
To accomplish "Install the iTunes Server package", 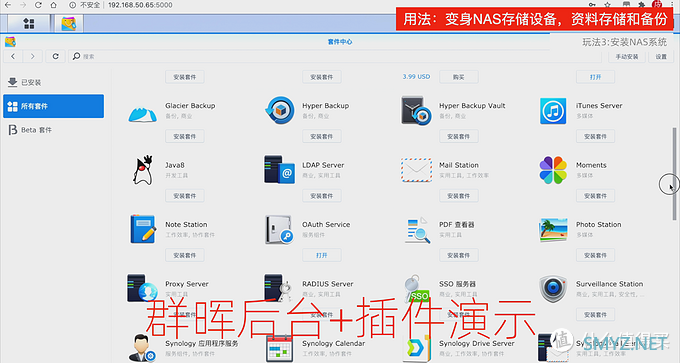I will click(595, 137).
